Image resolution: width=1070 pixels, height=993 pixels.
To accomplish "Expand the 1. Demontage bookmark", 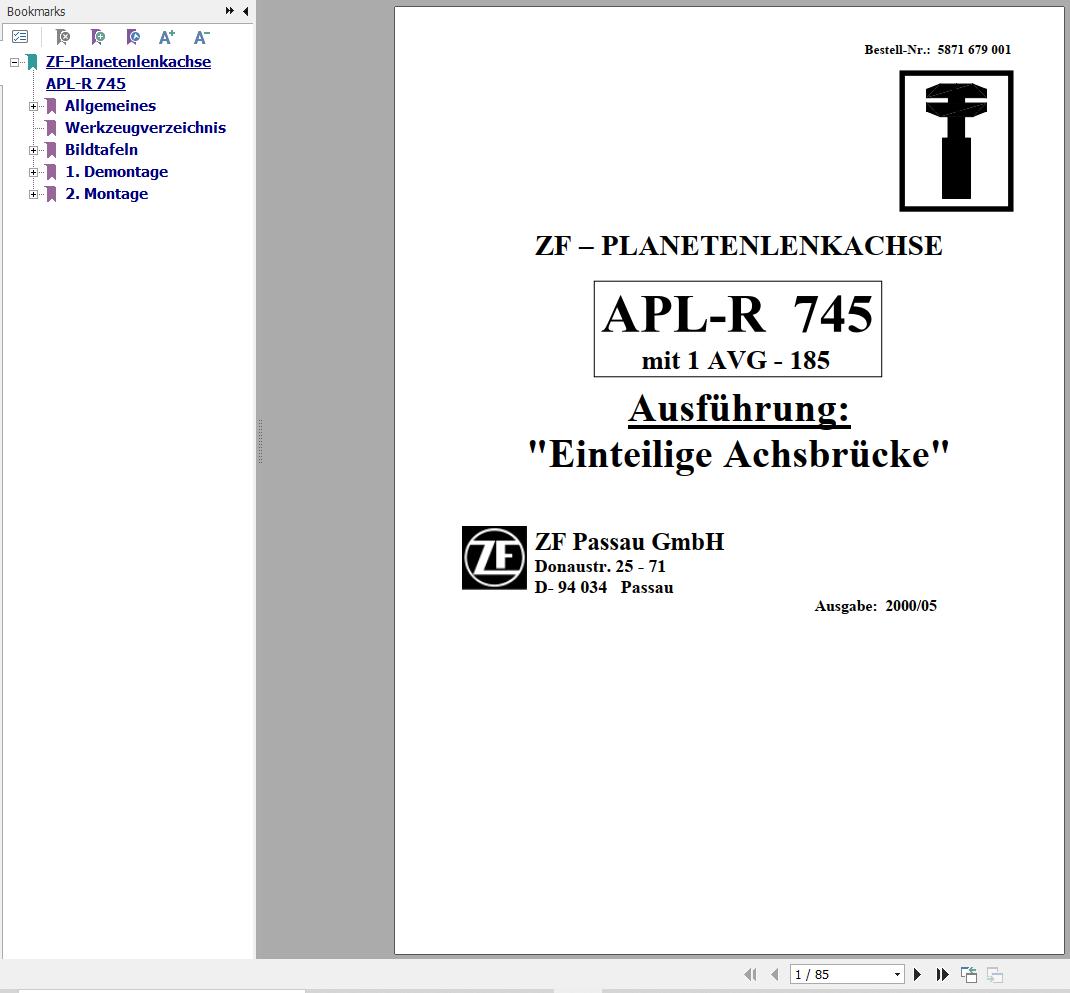I will pyautogui.click(x=35, y=172).
